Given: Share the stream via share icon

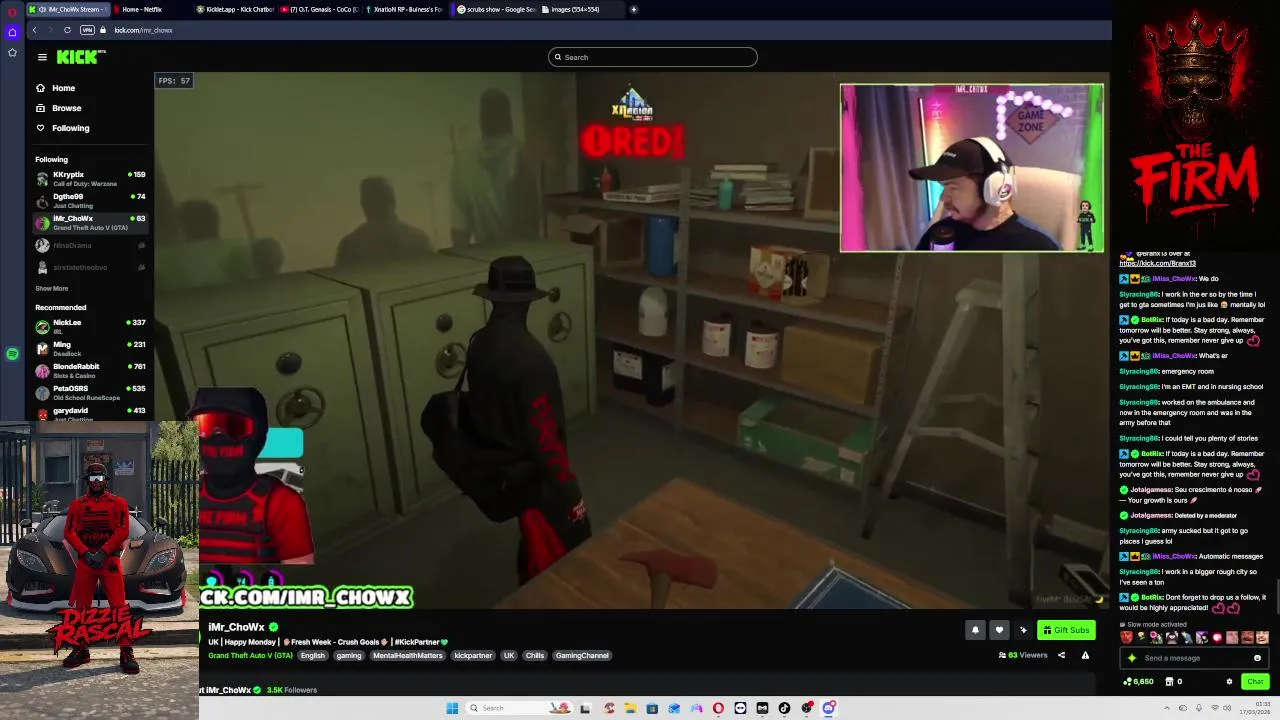Looking at the screenshot, I should [1061, 655].
